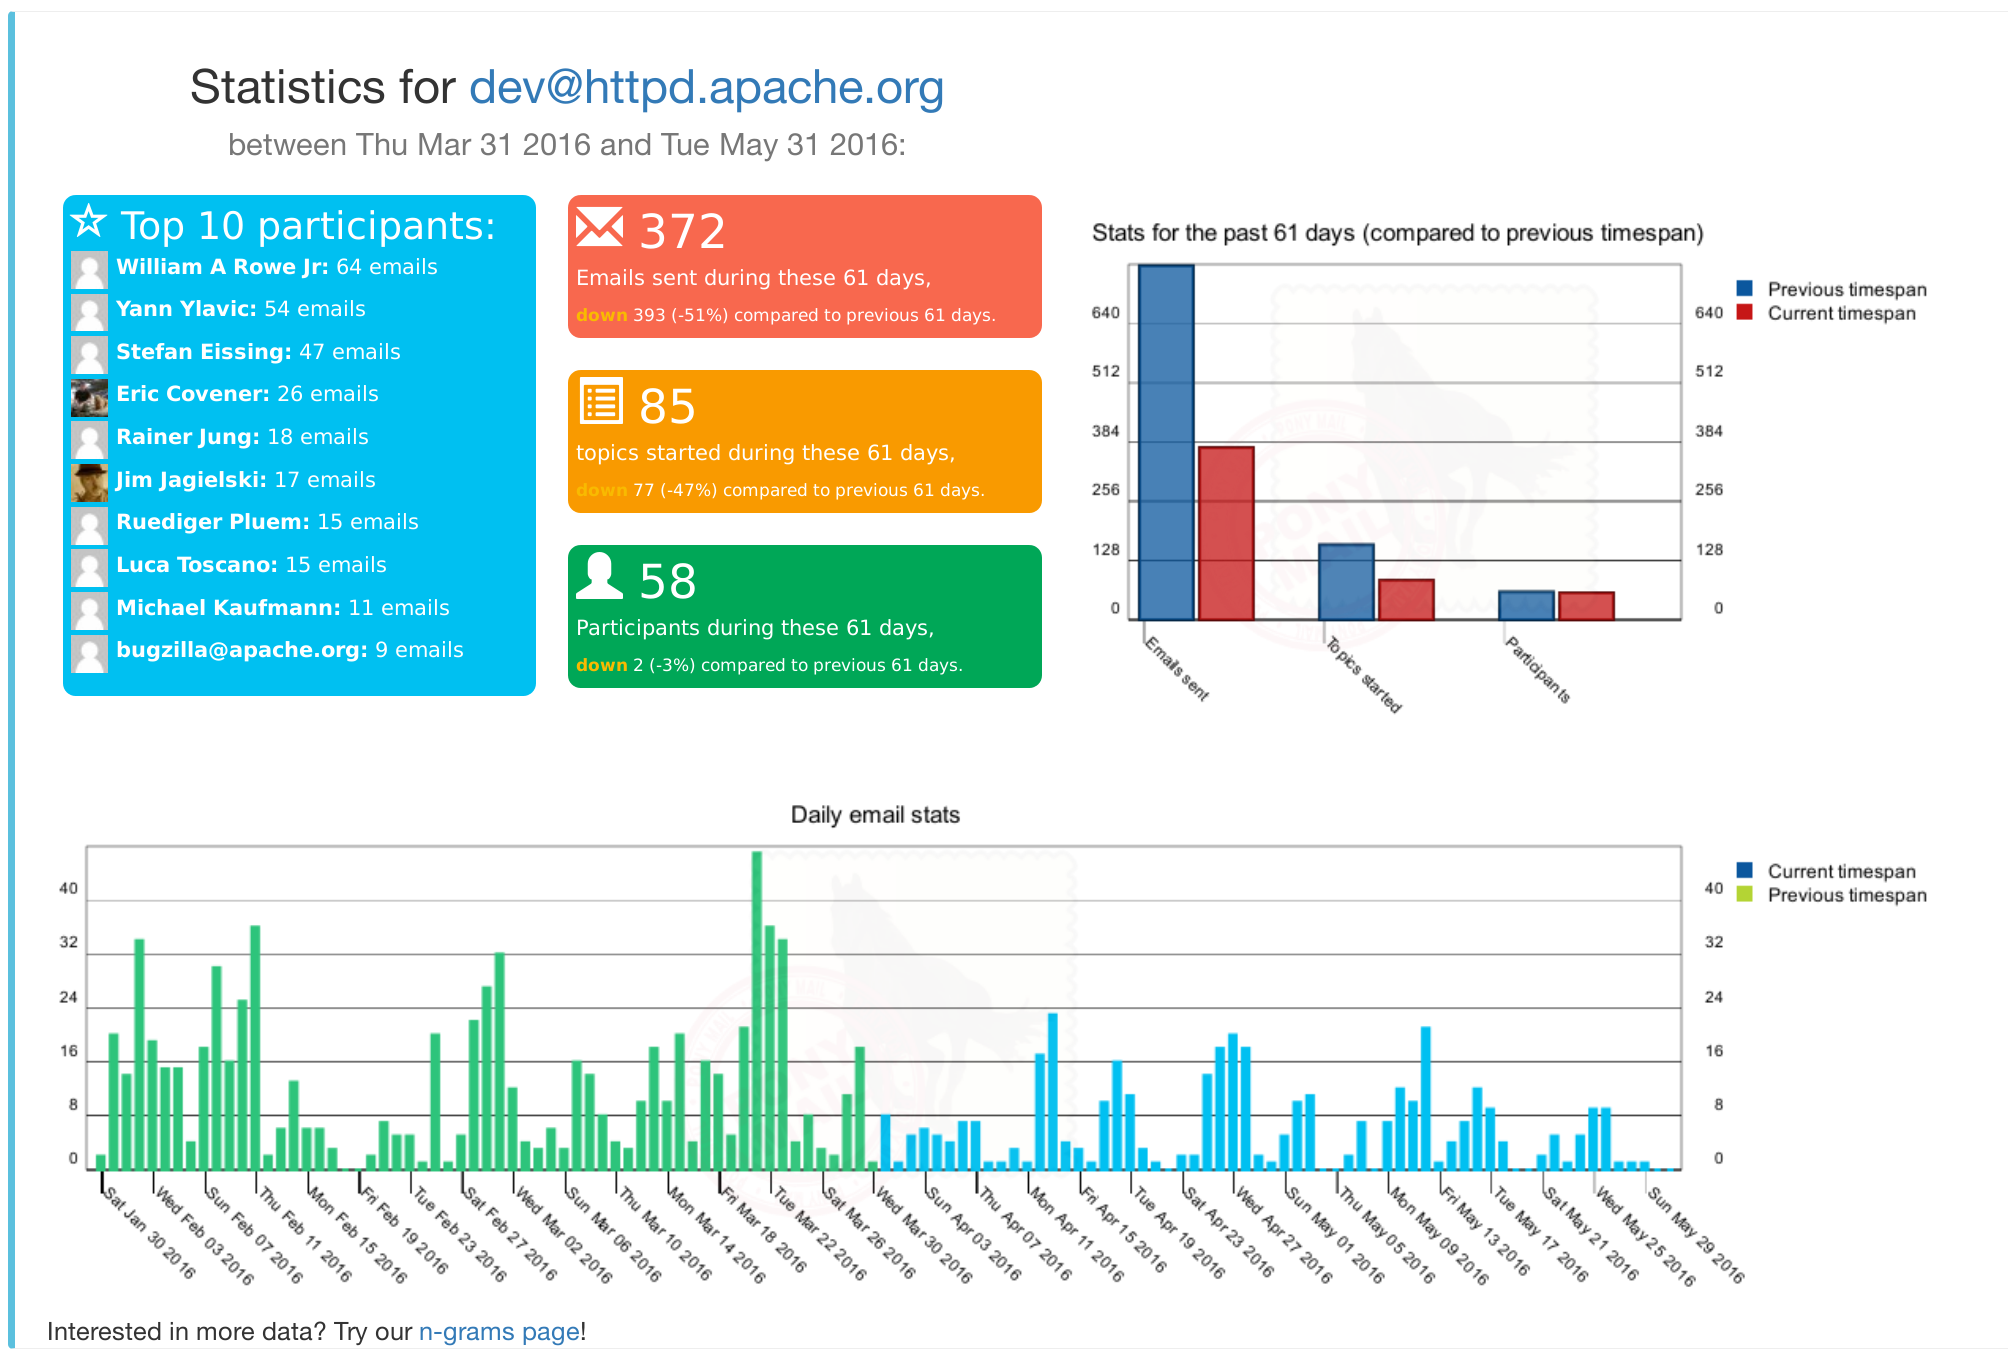The width and height of the screenshot is (2008, 1355).
Task: Click red Current timespan swatch in stats legend
Action: 1745,313
